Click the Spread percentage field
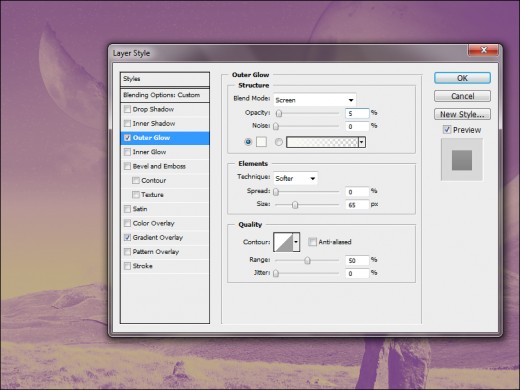 pos(357,192)
